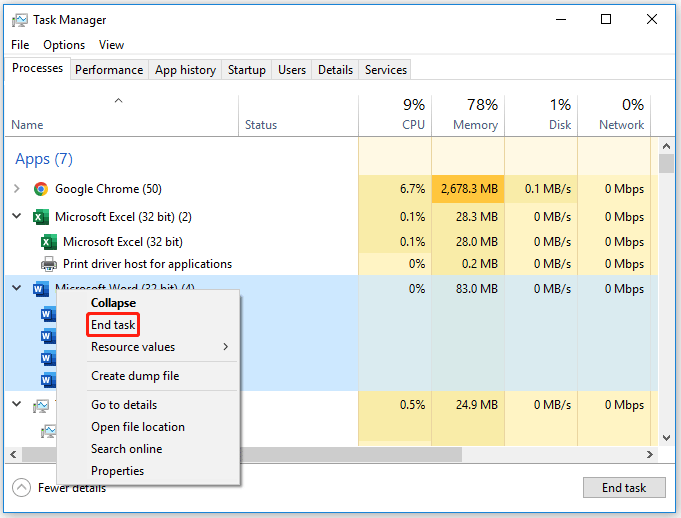Click the Google Chrome app icon
Viewport: 681px width, 518px height.
[41, 189]
